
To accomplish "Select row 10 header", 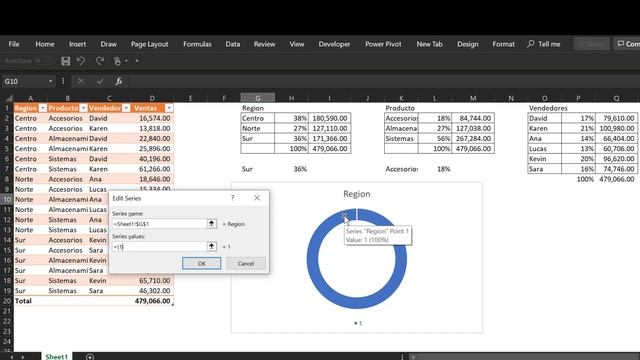I will pos(7,199).
